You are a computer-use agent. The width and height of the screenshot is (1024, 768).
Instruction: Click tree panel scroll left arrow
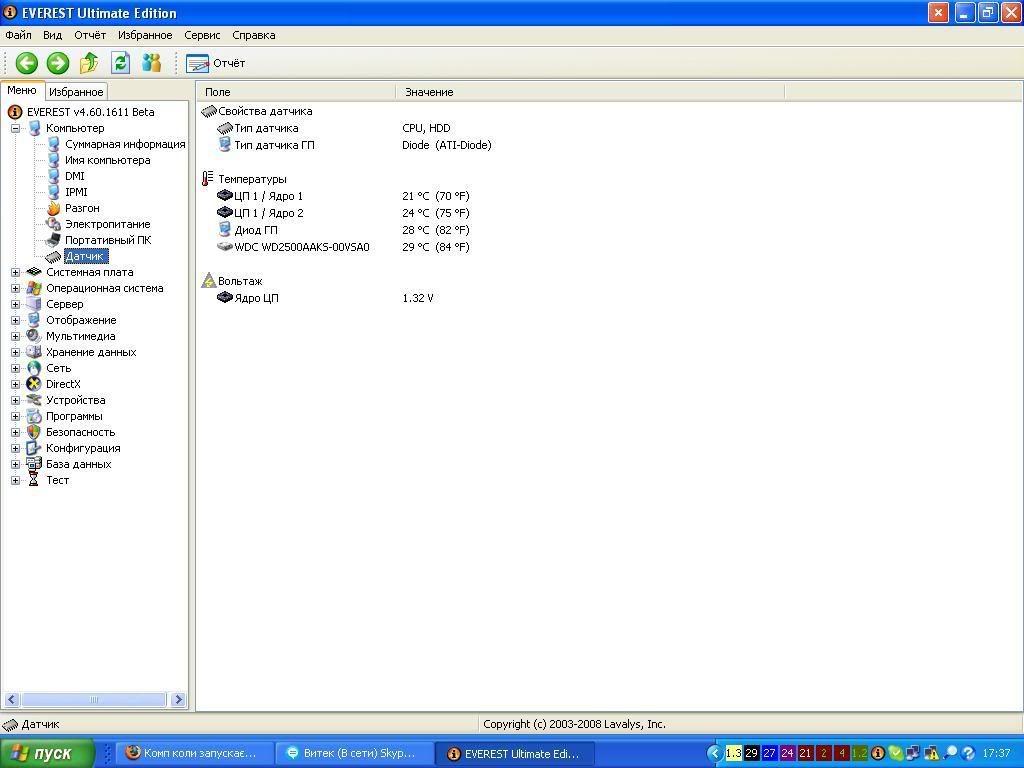click(11, 699)
